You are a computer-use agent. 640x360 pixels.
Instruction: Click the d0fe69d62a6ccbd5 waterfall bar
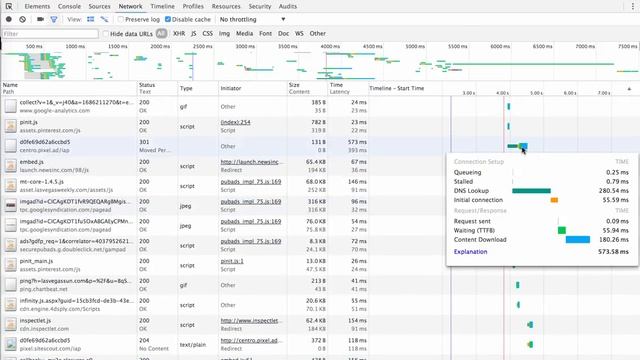(517, 146)
